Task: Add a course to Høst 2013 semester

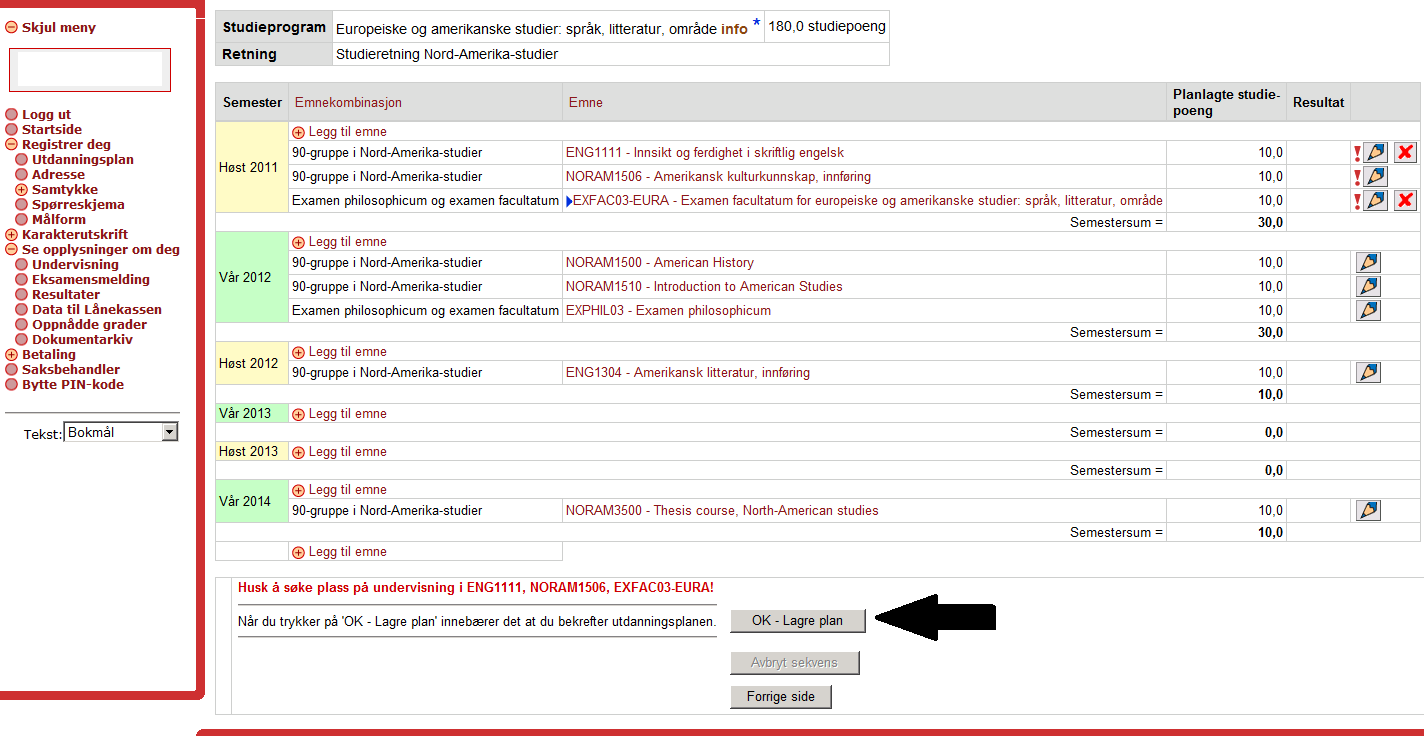Action: click(x=339, y=452)
